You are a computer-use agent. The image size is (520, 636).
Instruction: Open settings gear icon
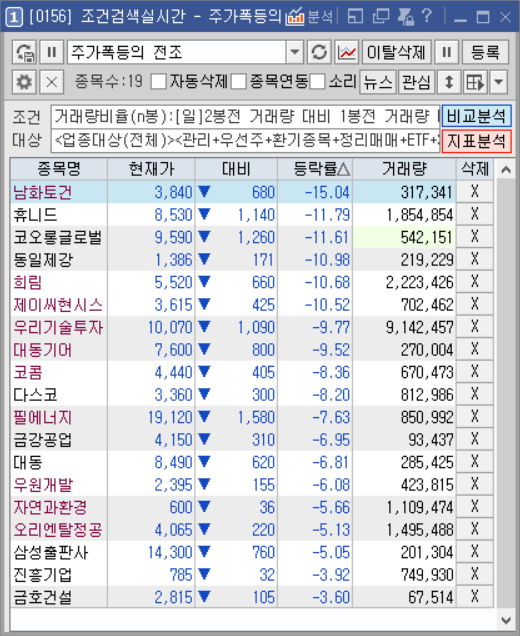coord(24,82)
